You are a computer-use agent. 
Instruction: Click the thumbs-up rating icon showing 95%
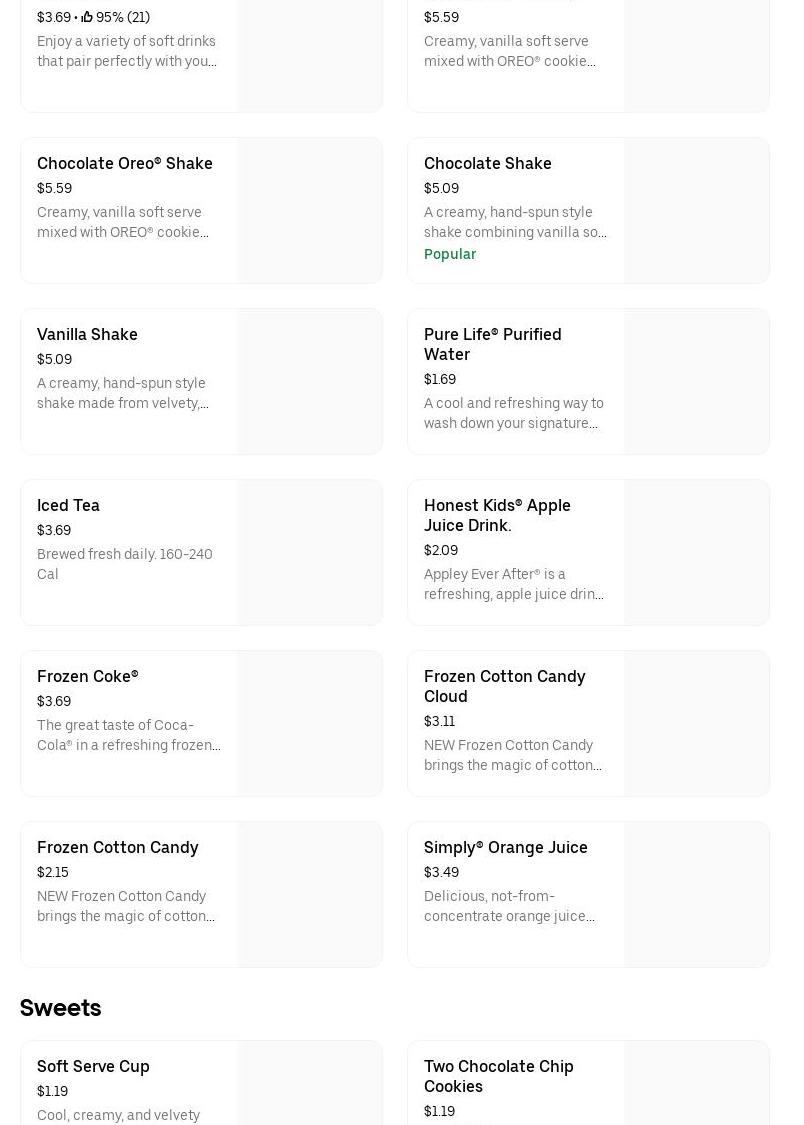(x=87, y=17)
